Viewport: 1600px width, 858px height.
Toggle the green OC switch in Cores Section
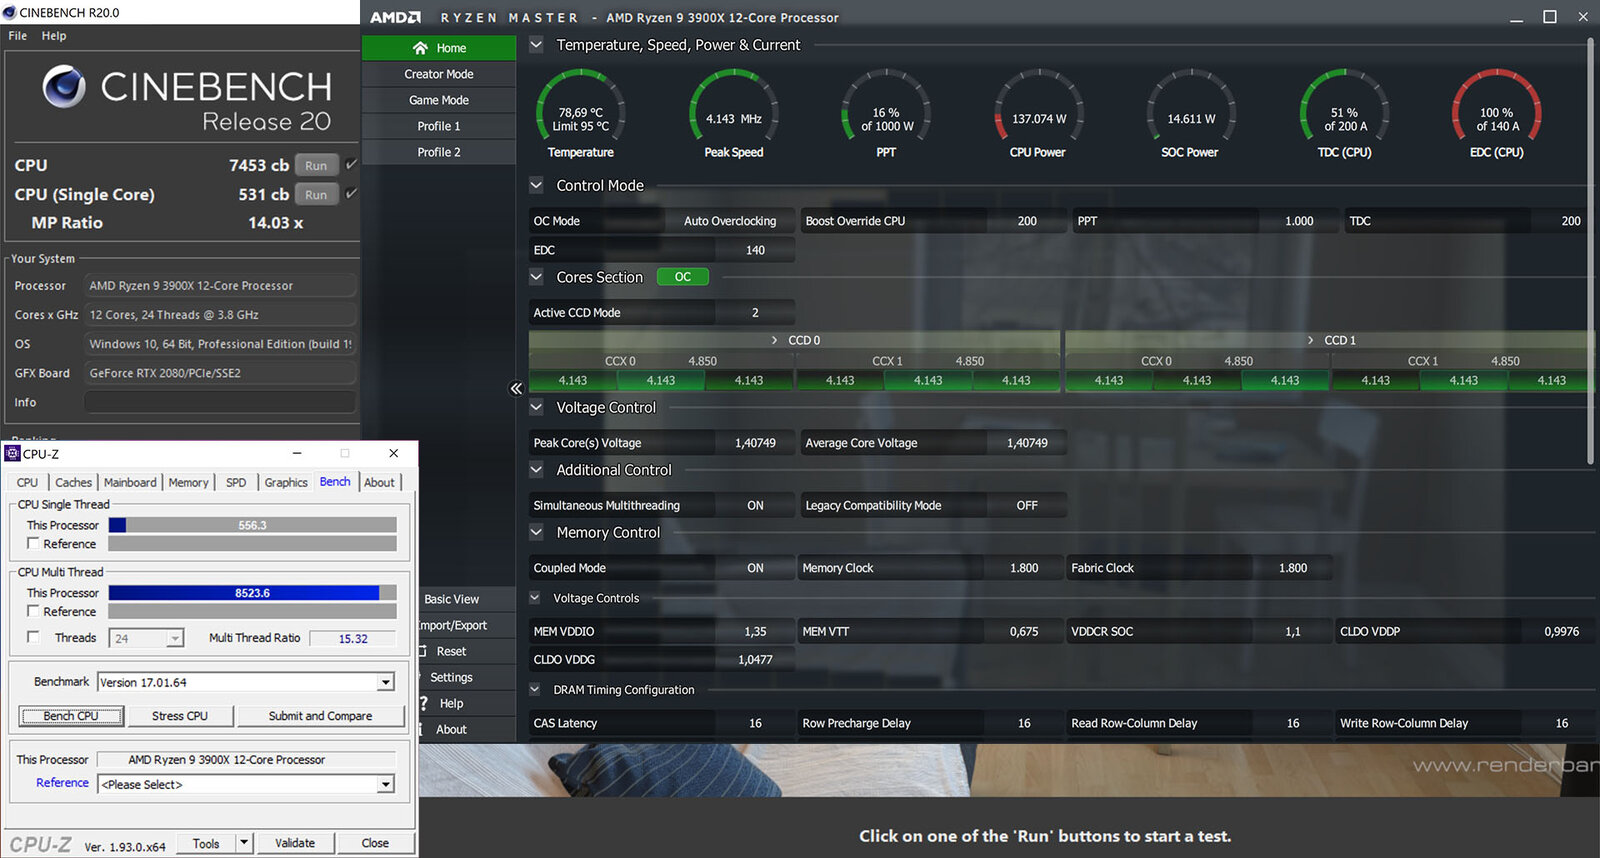tap(683, 277)
